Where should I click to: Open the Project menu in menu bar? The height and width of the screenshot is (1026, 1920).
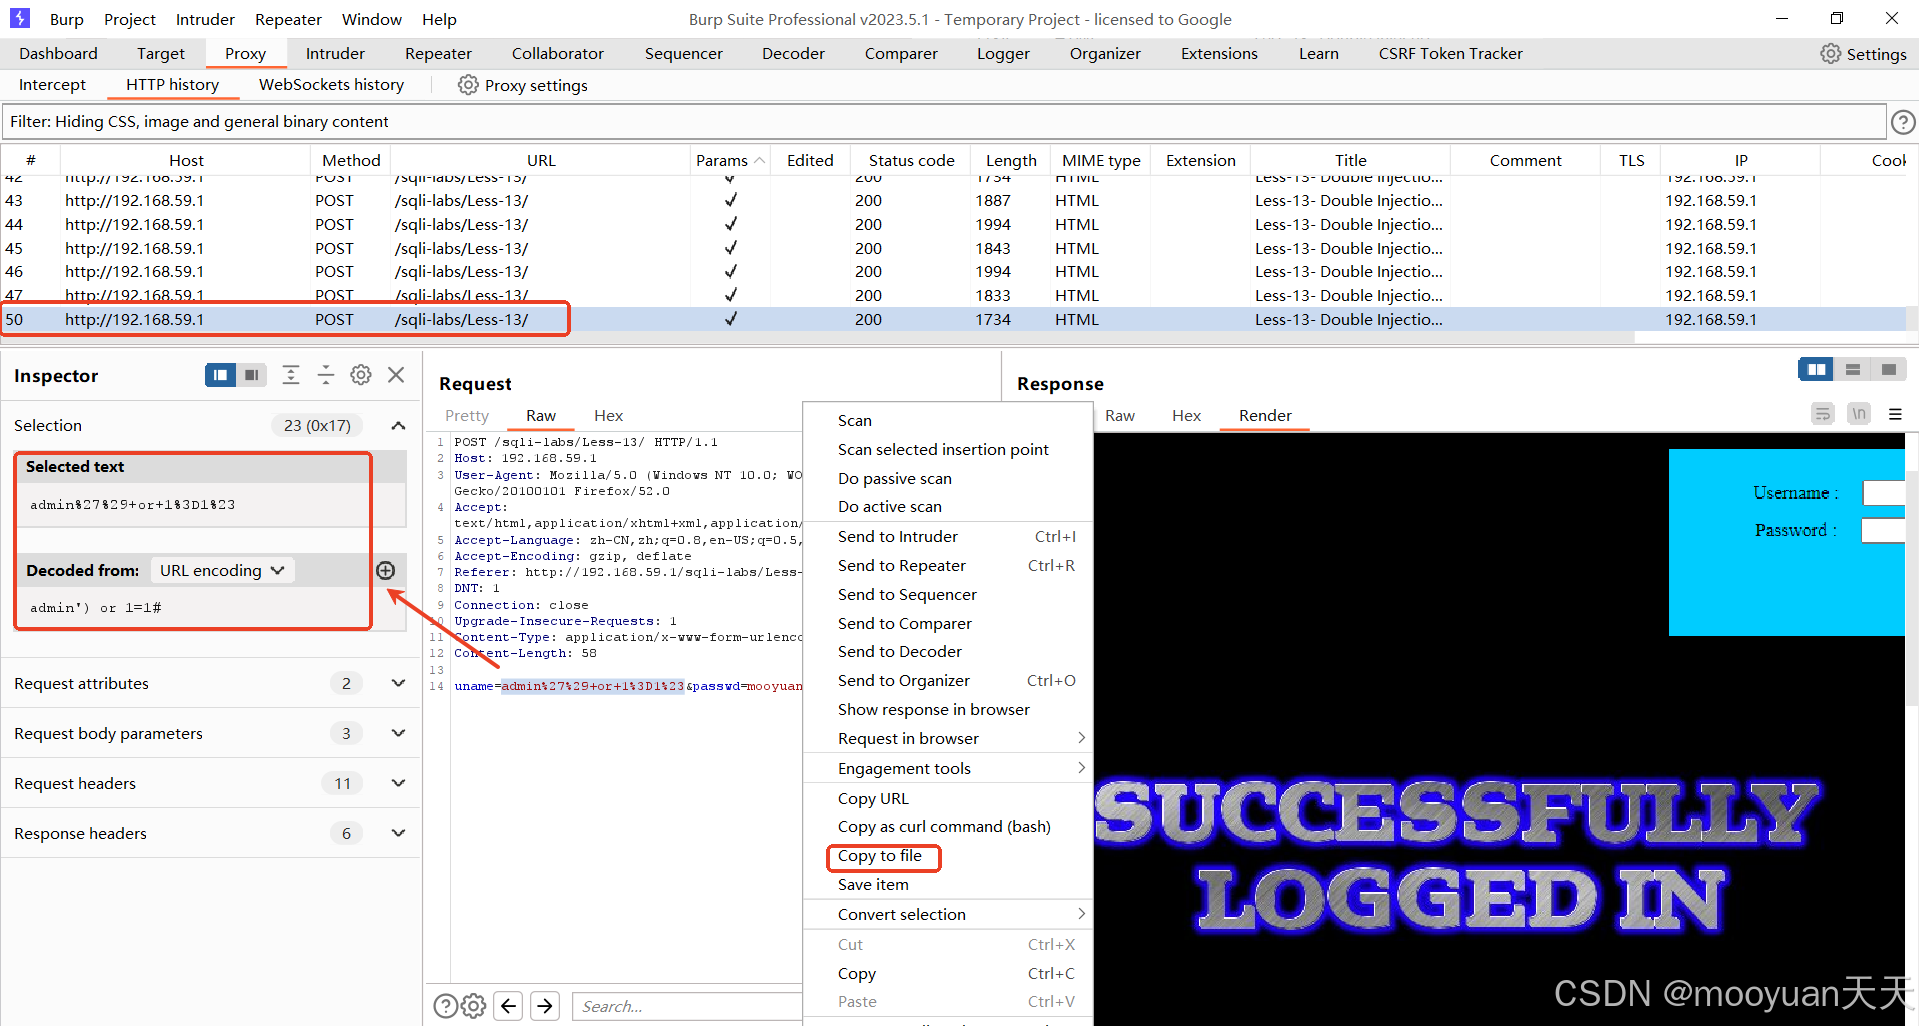click(129, 19)
